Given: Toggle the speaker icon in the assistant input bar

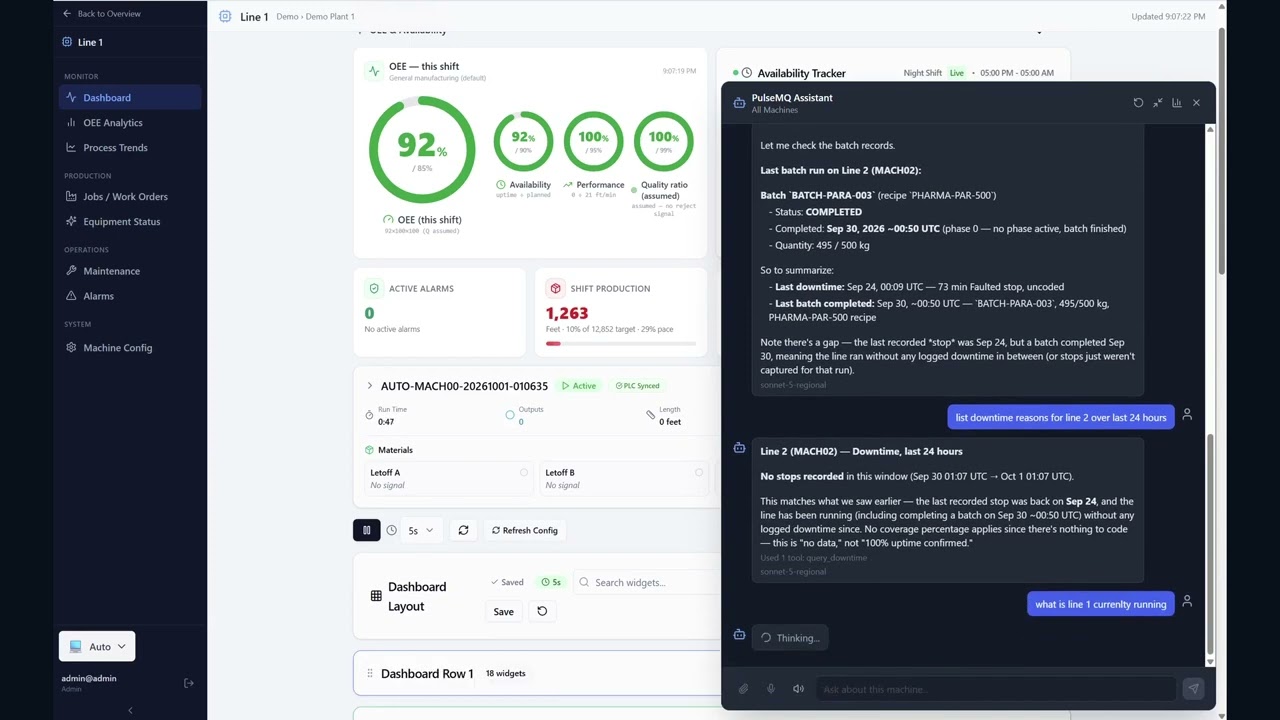Looking at the screenshot, I should (x=798, y=689).
